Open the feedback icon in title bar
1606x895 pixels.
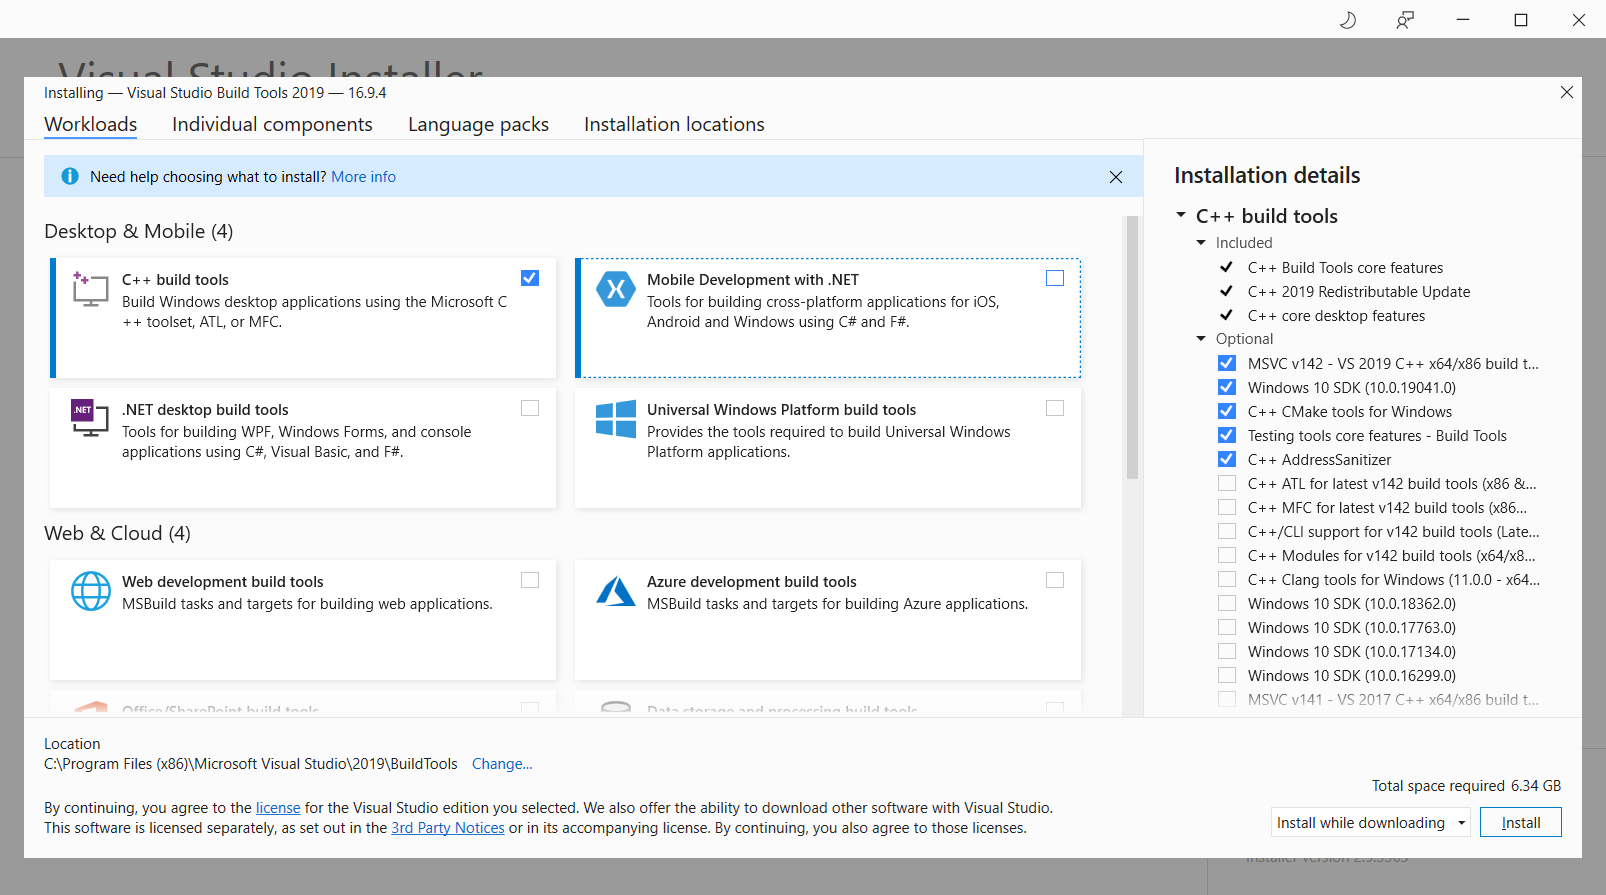(x=1405, y=20)
